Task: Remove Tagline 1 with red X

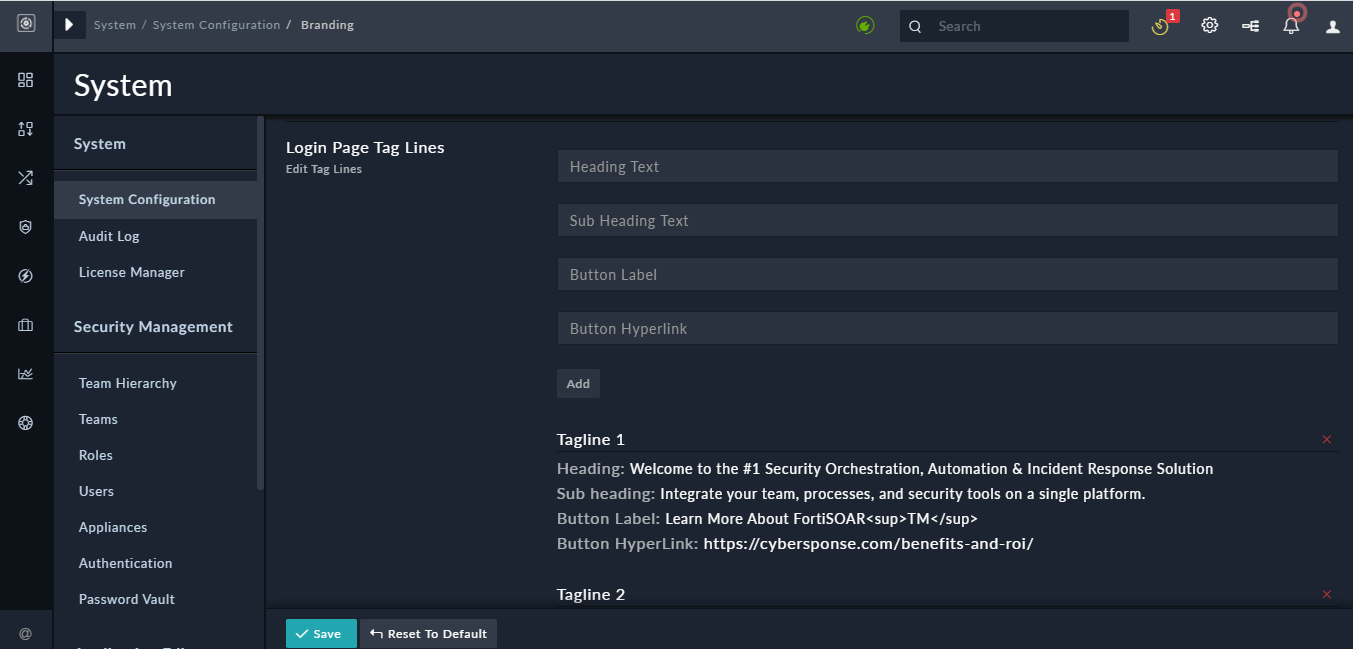Action: tap(1327, 439)
